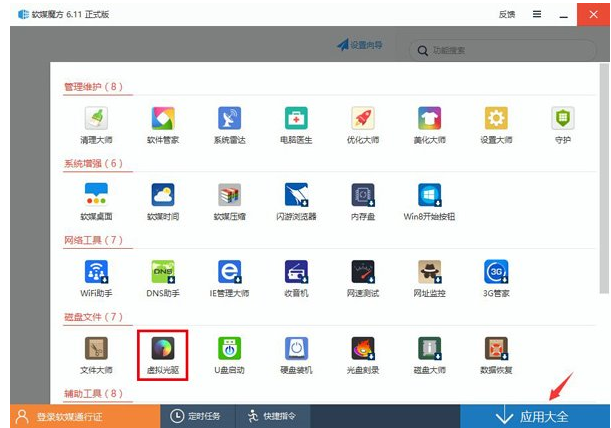Open 软媒时间 weather clock icon

[x=163, y=202]
